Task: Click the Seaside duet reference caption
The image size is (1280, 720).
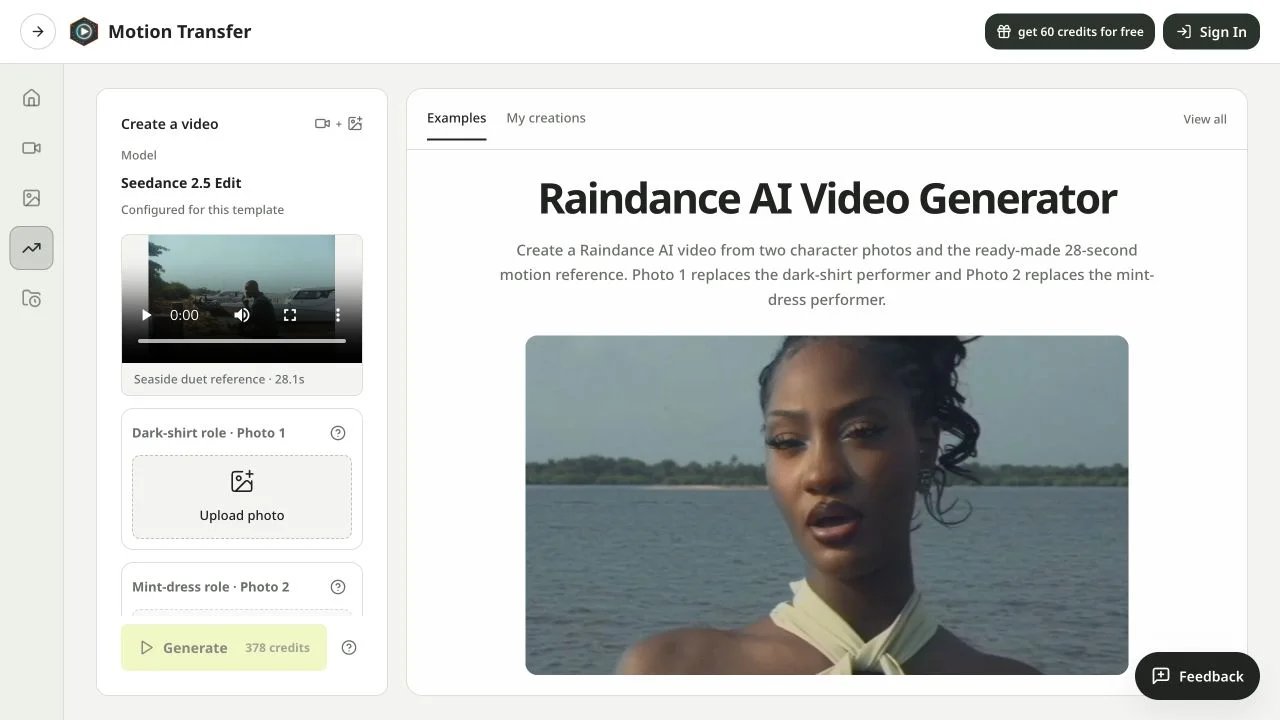Action: point(219,380)
